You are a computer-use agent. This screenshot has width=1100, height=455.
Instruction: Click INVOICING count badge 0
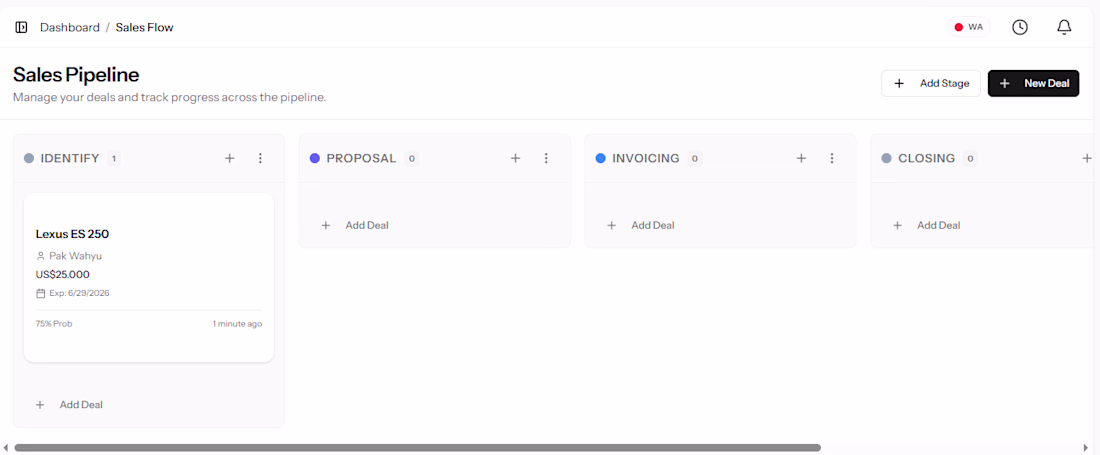[695, 158]
